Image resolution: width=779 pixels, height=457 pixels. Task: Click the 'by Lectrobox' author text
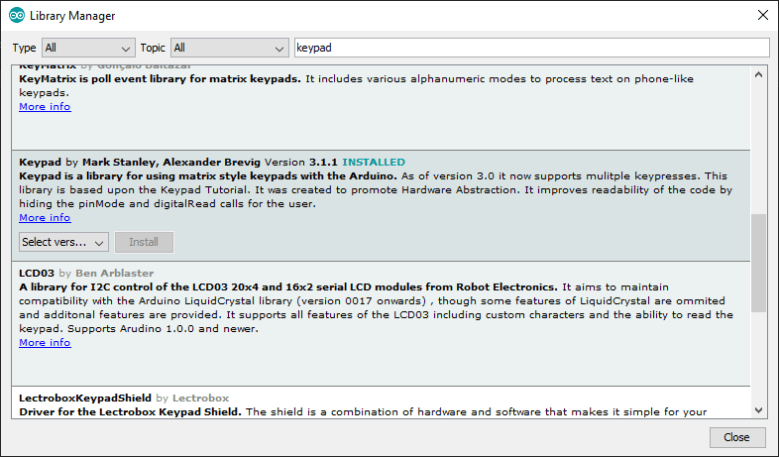[x=192, y=398]
